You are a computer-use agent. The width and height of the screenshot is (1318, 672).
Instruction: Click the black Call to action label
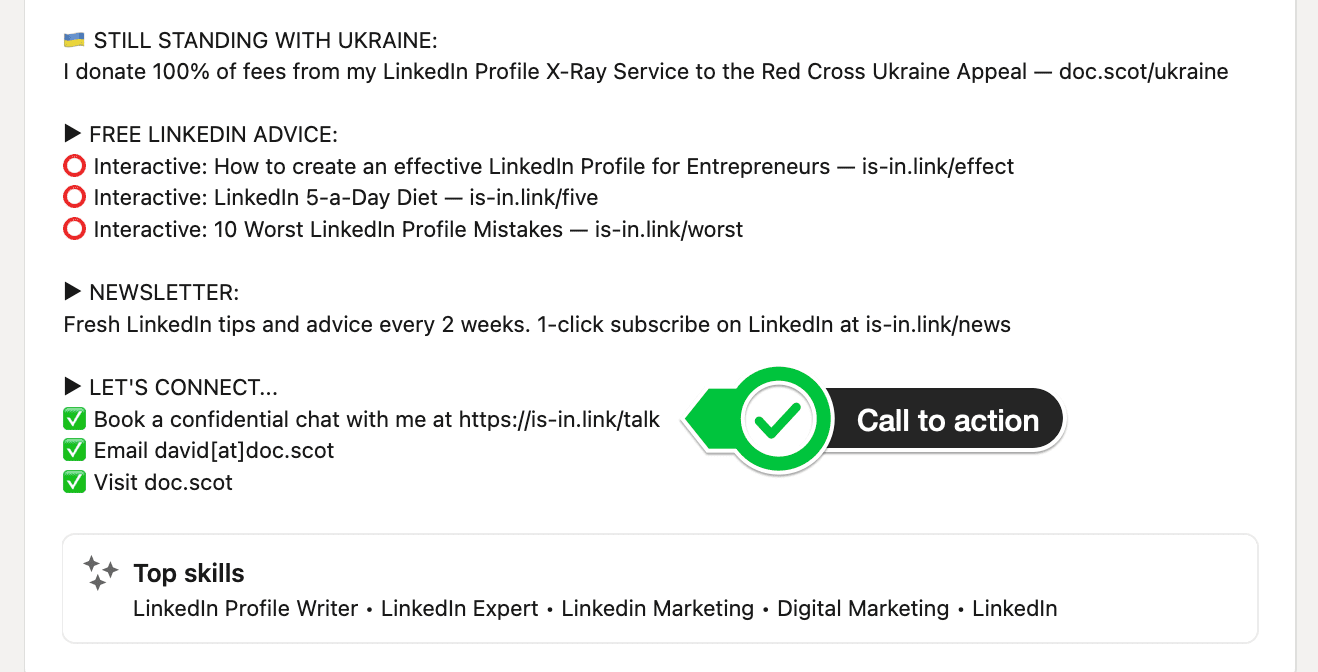947,420
